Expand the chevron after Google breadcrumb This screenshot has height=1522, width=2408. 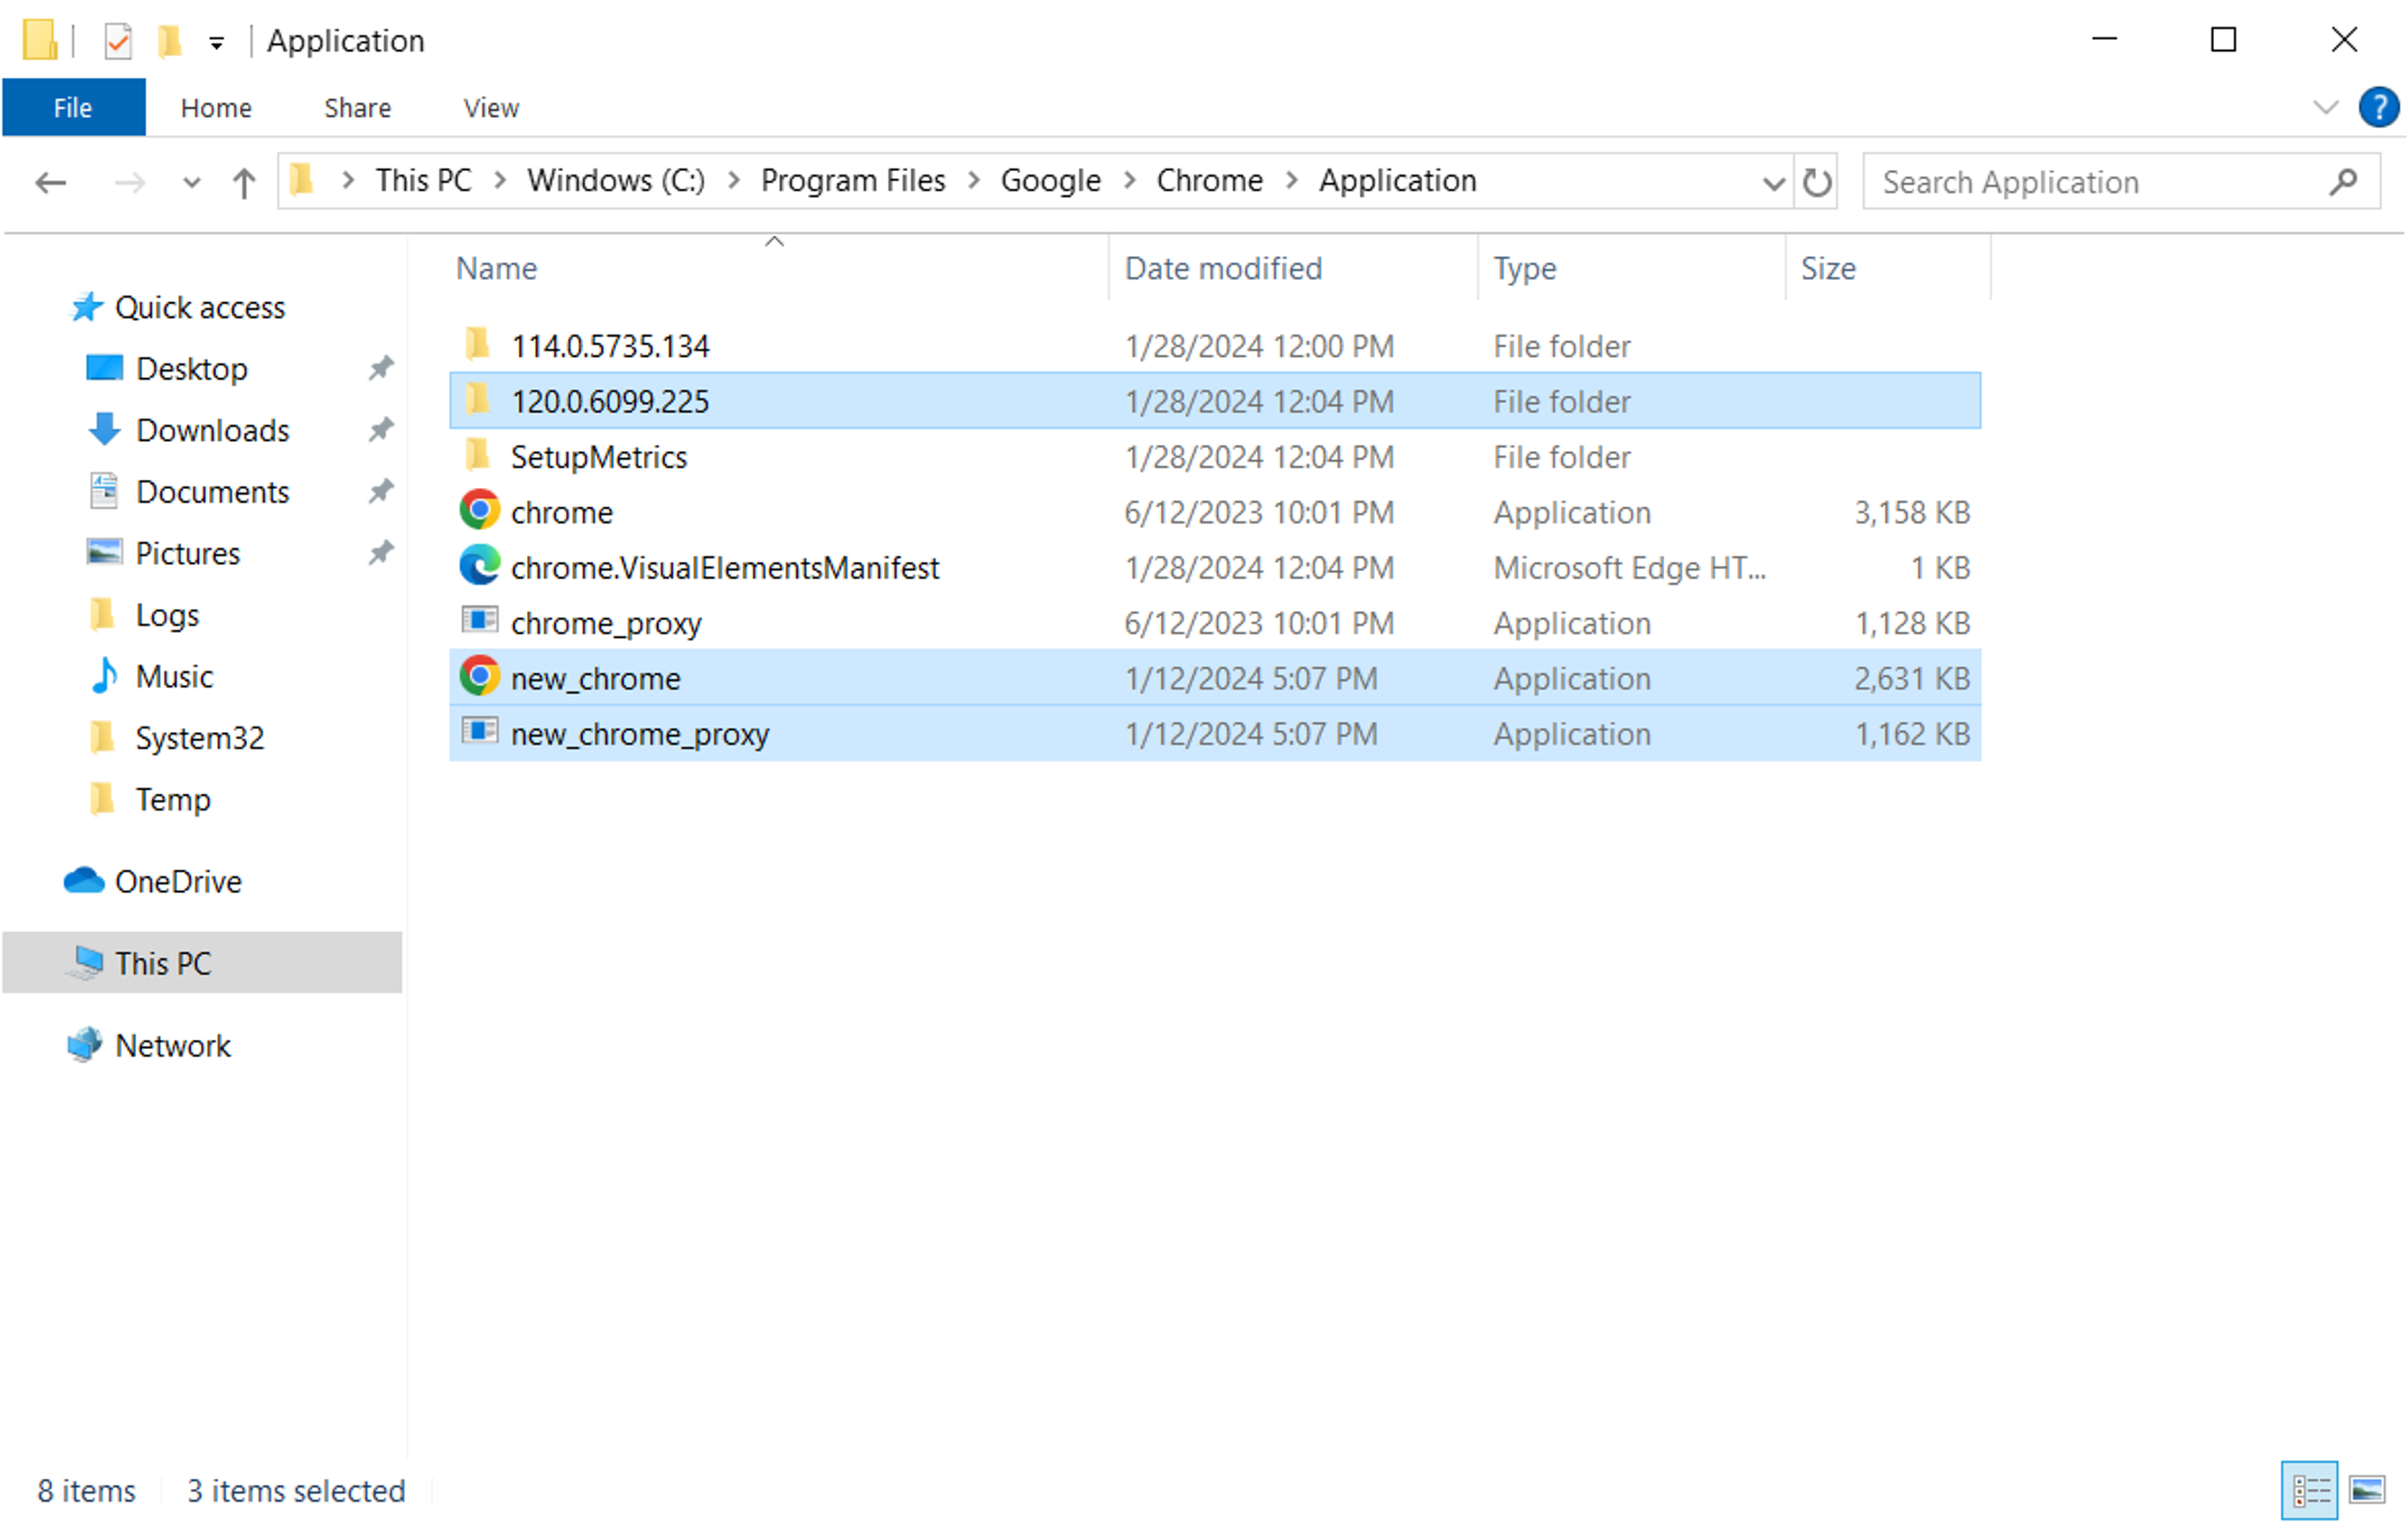(1129, 181)
